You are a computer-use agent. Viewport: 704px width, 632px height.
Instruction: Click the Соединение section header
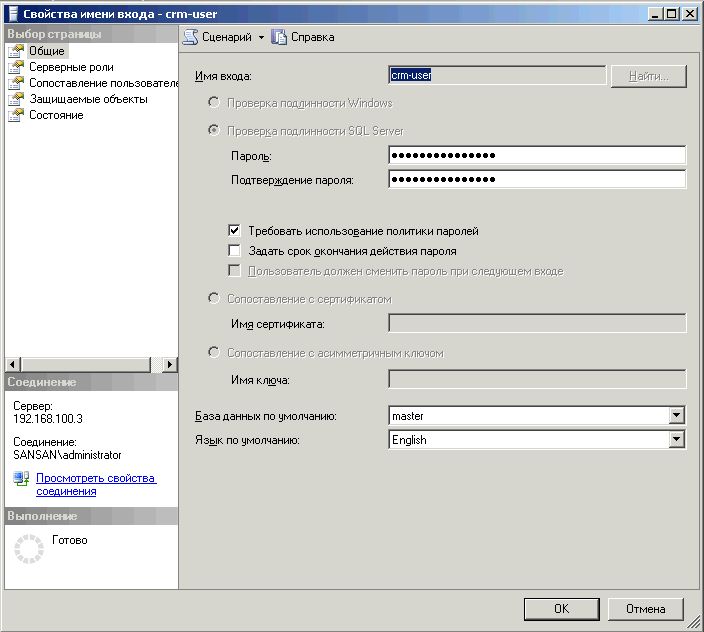pyautogui.click(x=92, y=382)
